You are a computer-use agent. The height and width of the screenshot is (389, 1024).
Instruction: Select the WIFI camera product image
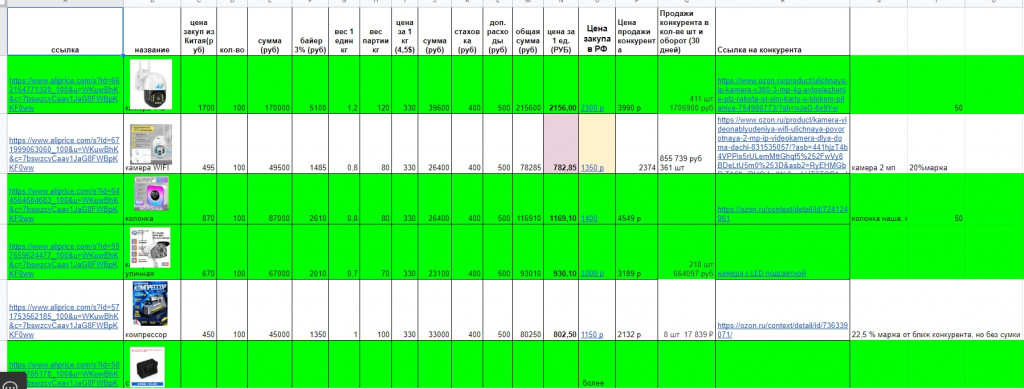point(151,144)
